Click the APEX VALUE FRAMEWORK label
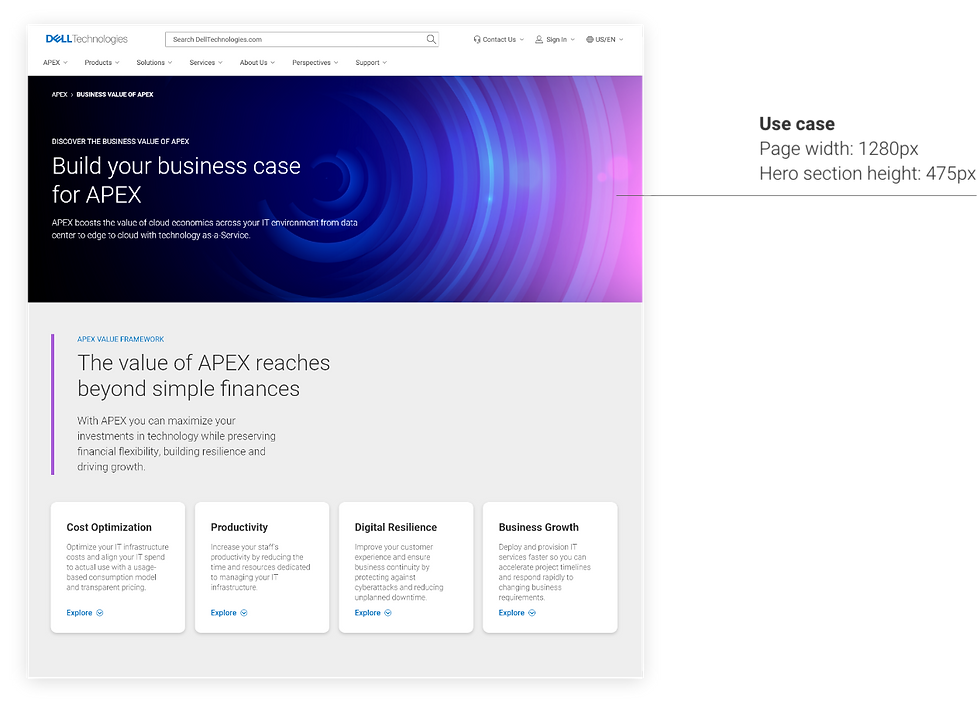This screenshot has width=977, height=708. pyautogui.click(x=121, y=339)
